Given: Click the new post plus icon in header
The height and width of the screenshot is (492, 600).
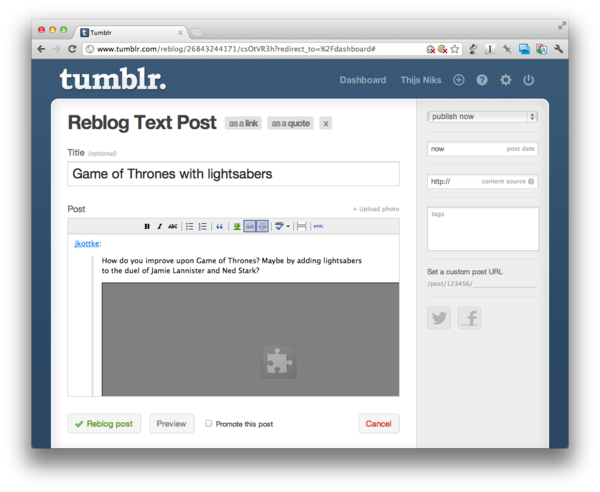Looking at the screenshot, I should tap(459, 80).
